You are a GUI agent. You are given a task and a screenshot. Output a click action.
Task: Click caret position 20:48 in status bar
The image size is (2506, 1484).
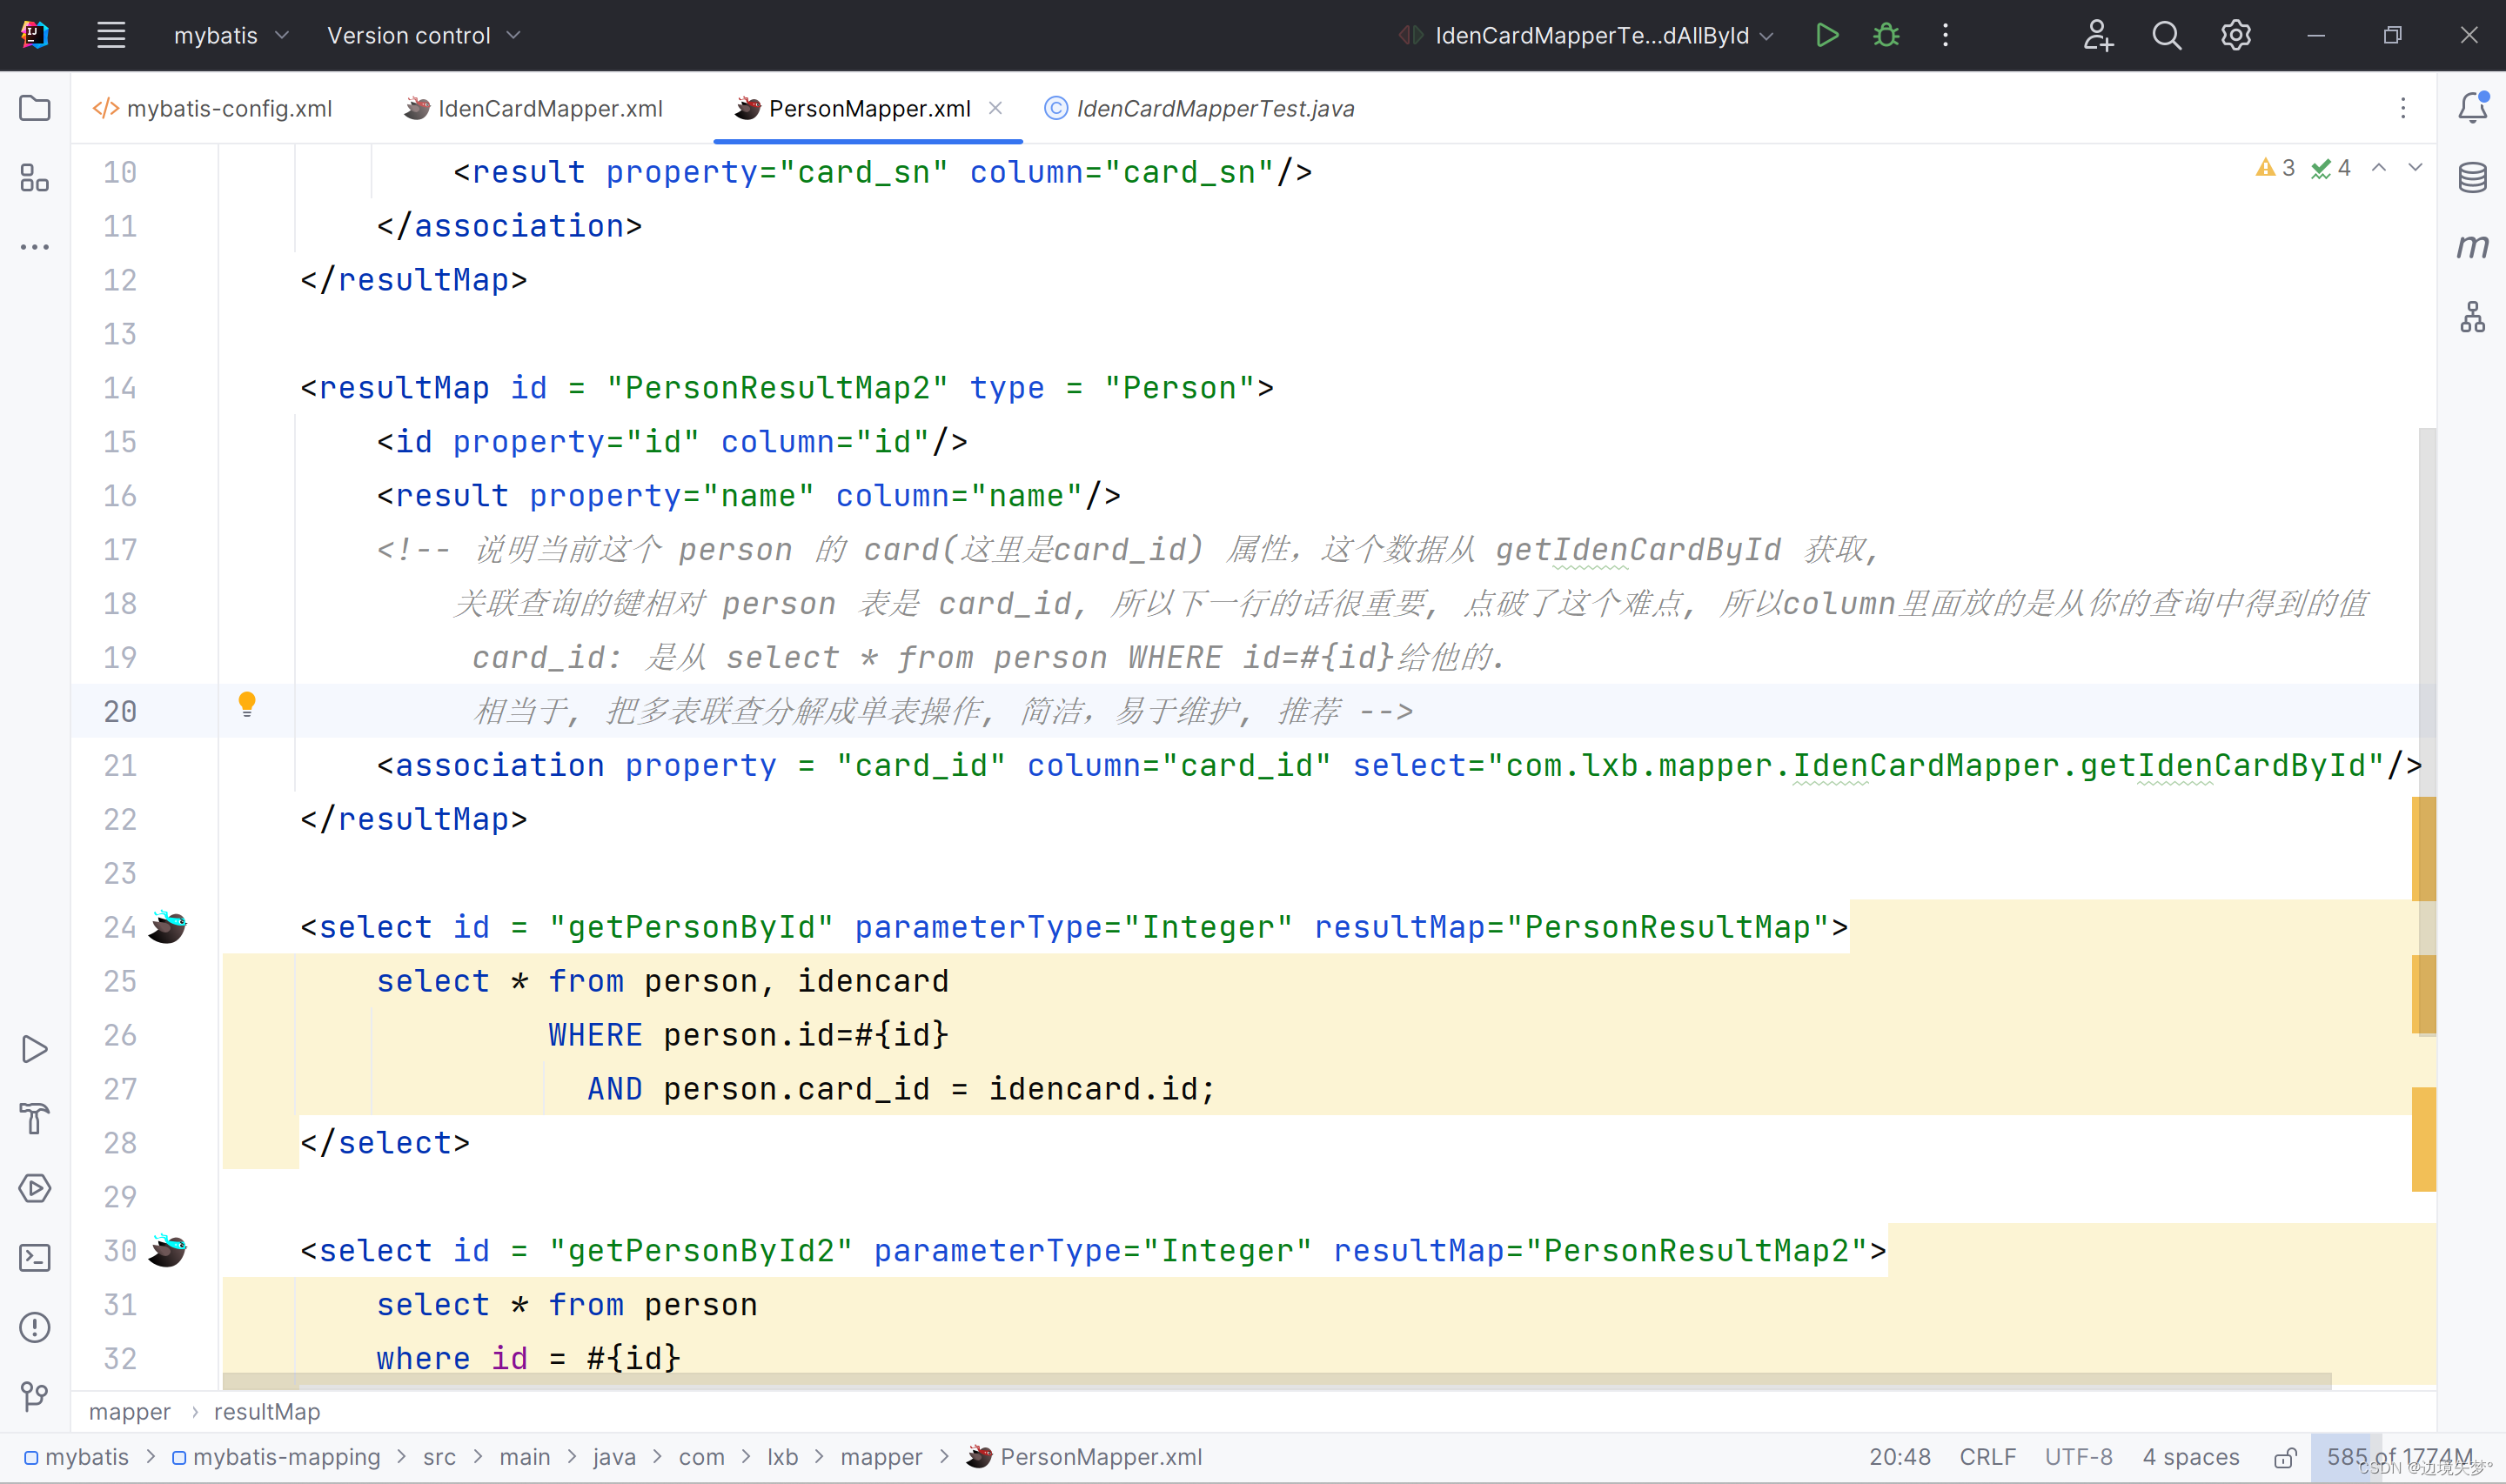[x=1900, y=1457]
